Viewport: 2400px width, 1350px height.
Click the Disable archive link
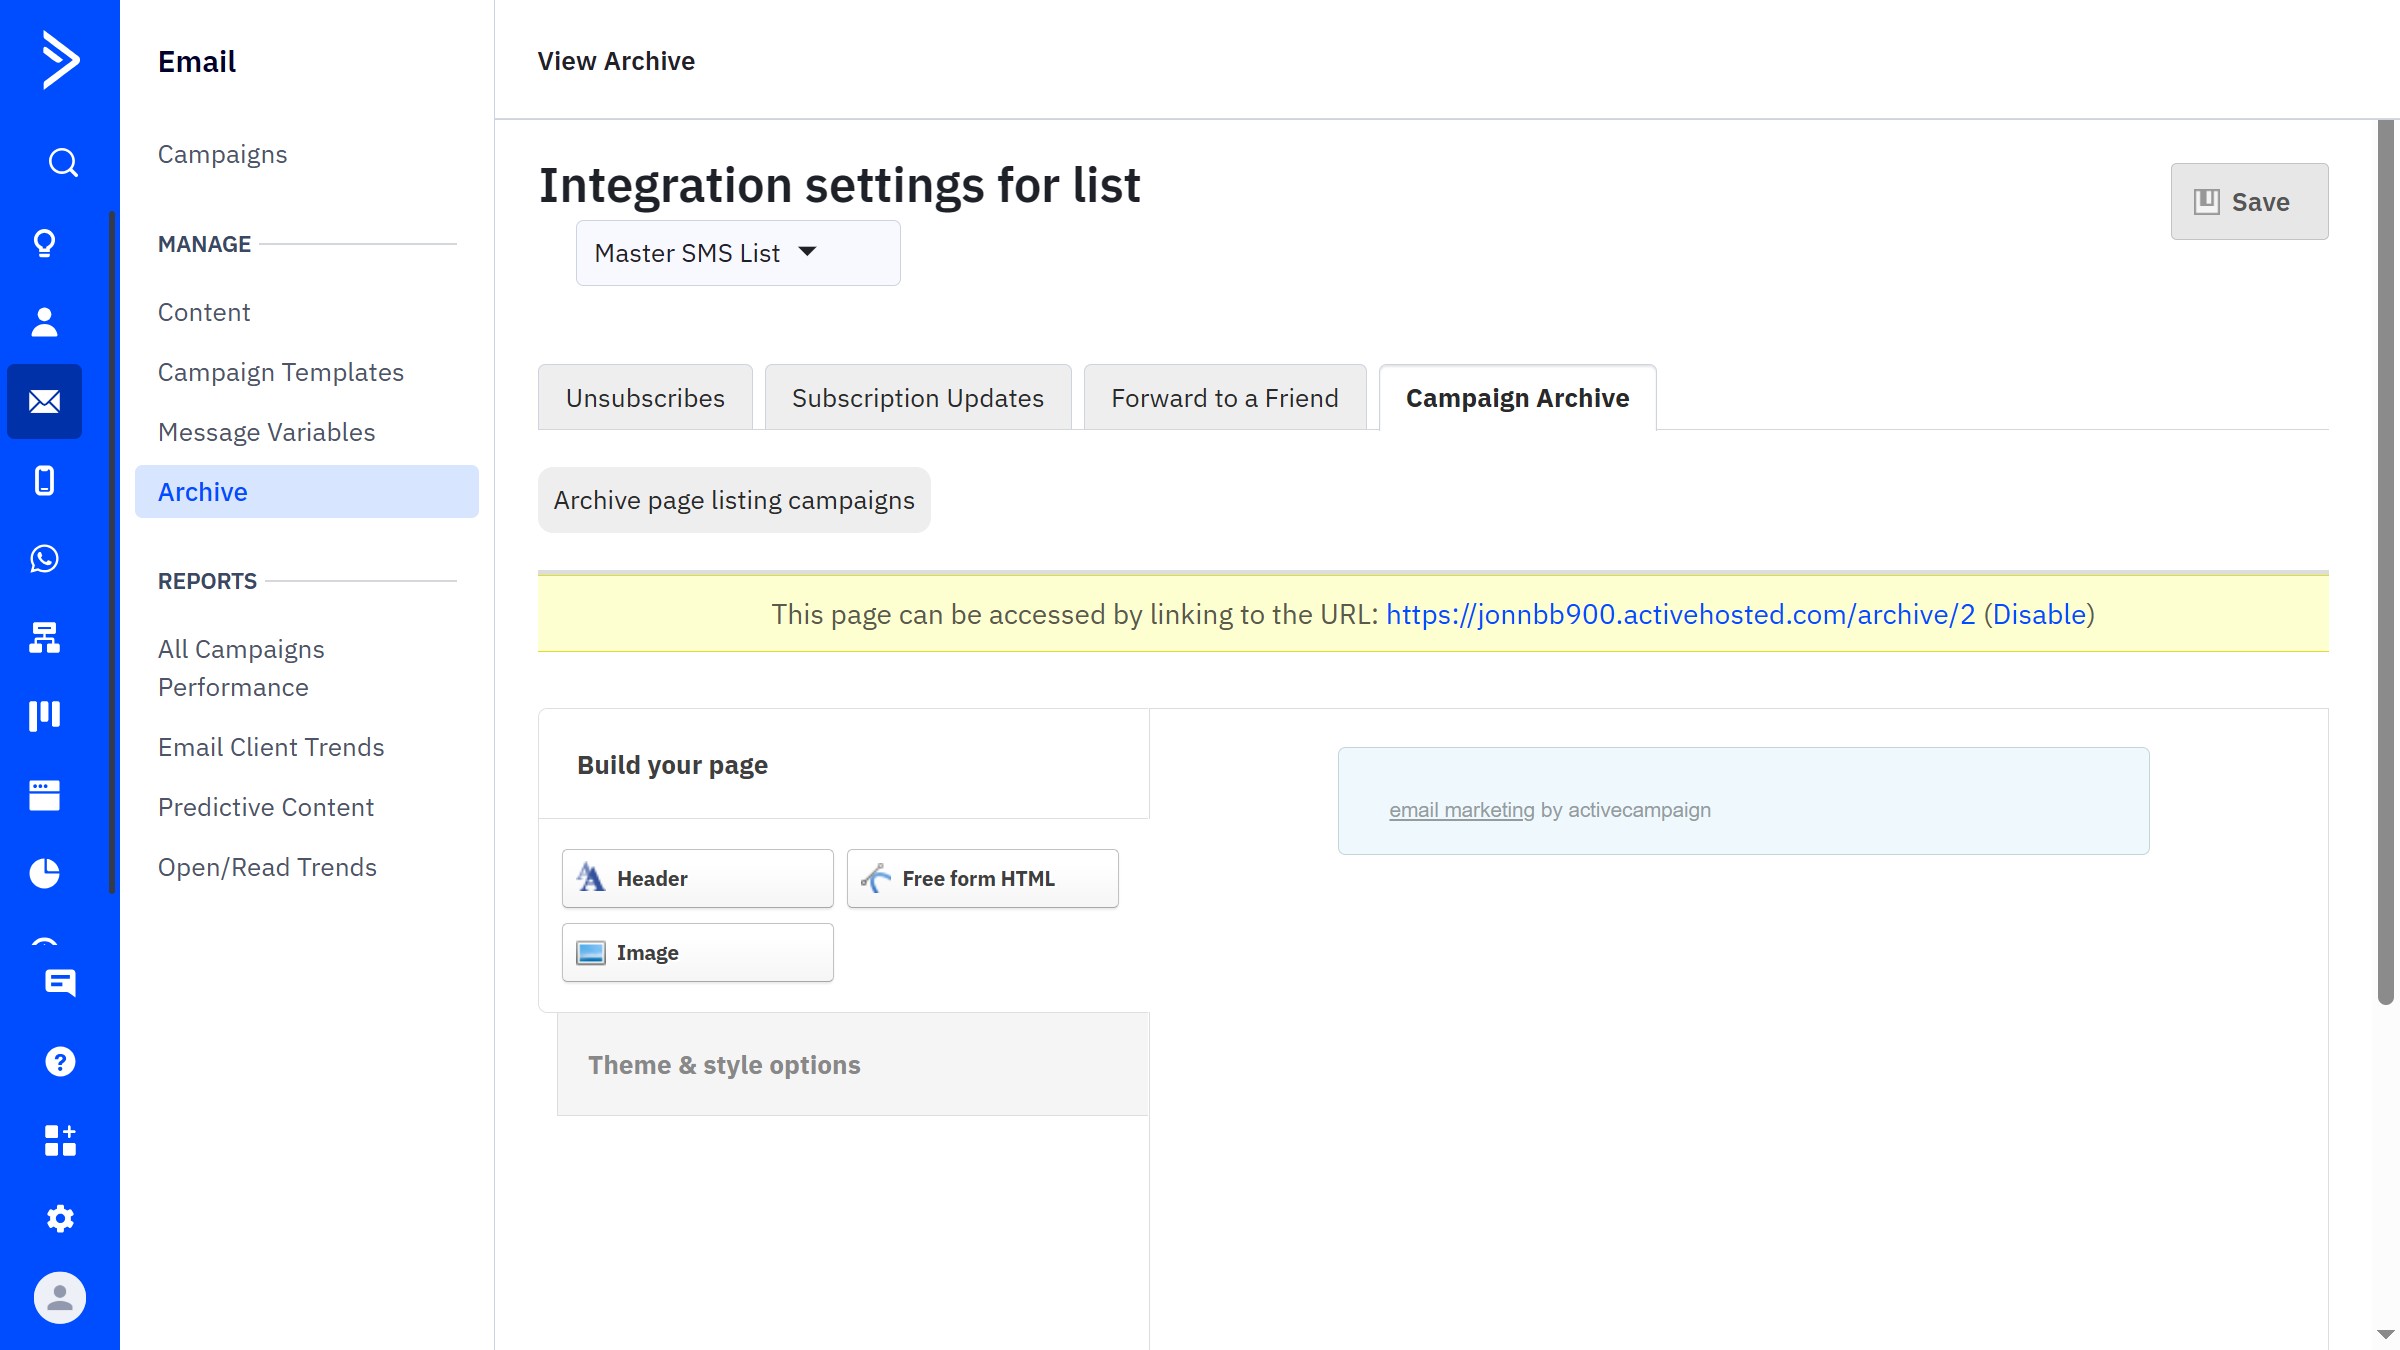2039,614
